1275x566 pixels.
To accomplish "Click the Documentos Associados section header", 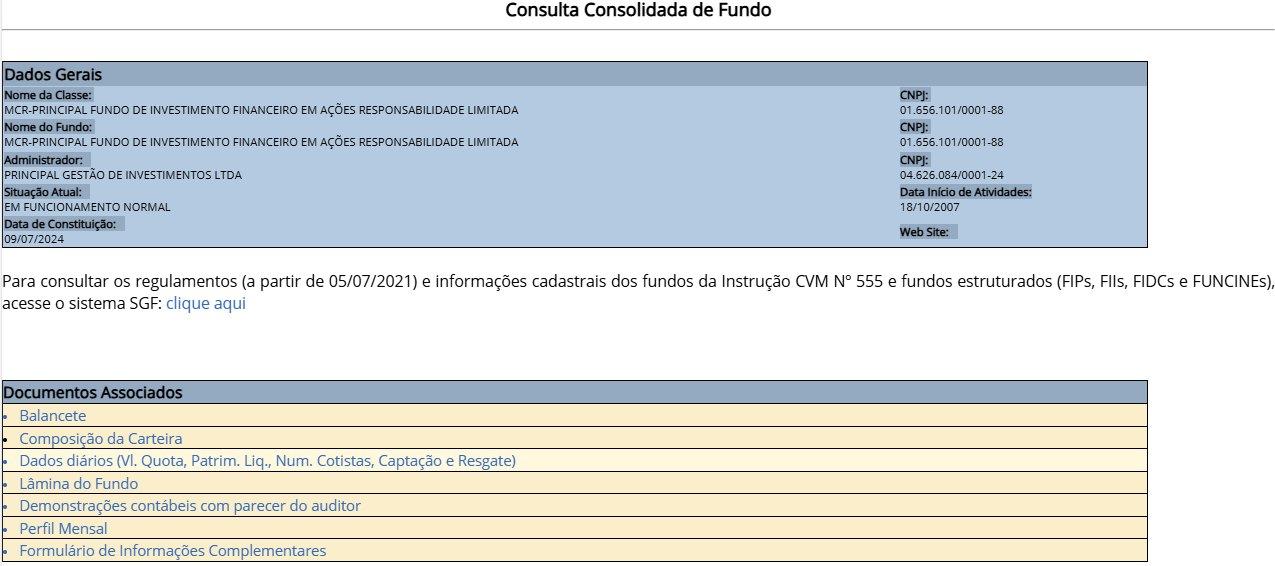I will [x=94, y=393].
